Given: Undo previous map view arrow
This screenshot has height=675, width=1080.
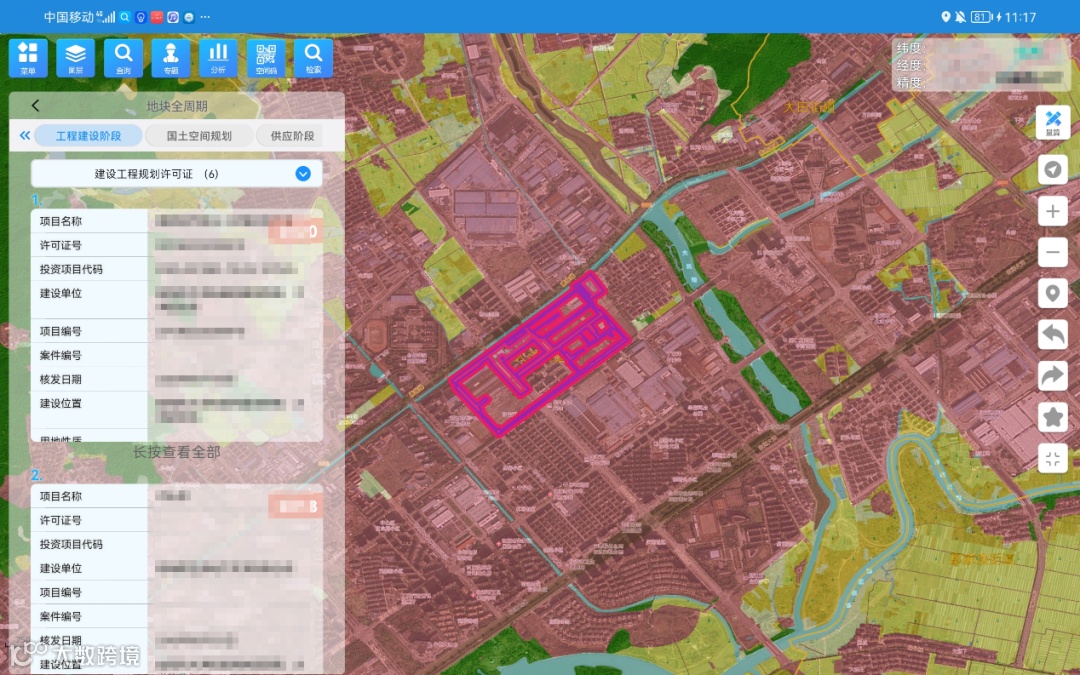Looking at the screenshot, I should (x=1052, y=335).
